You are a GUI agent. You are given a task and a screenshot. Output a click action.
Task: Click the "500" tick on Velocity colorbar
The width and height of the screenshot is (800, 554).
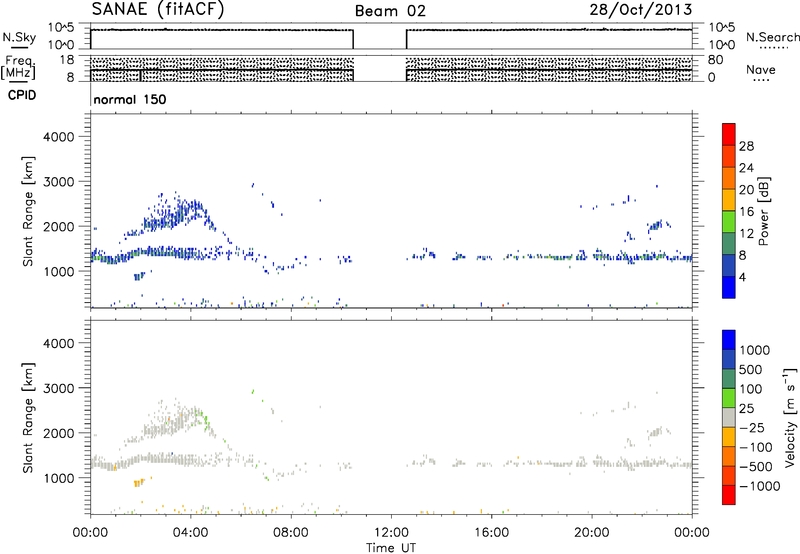(x=753, y=369)
